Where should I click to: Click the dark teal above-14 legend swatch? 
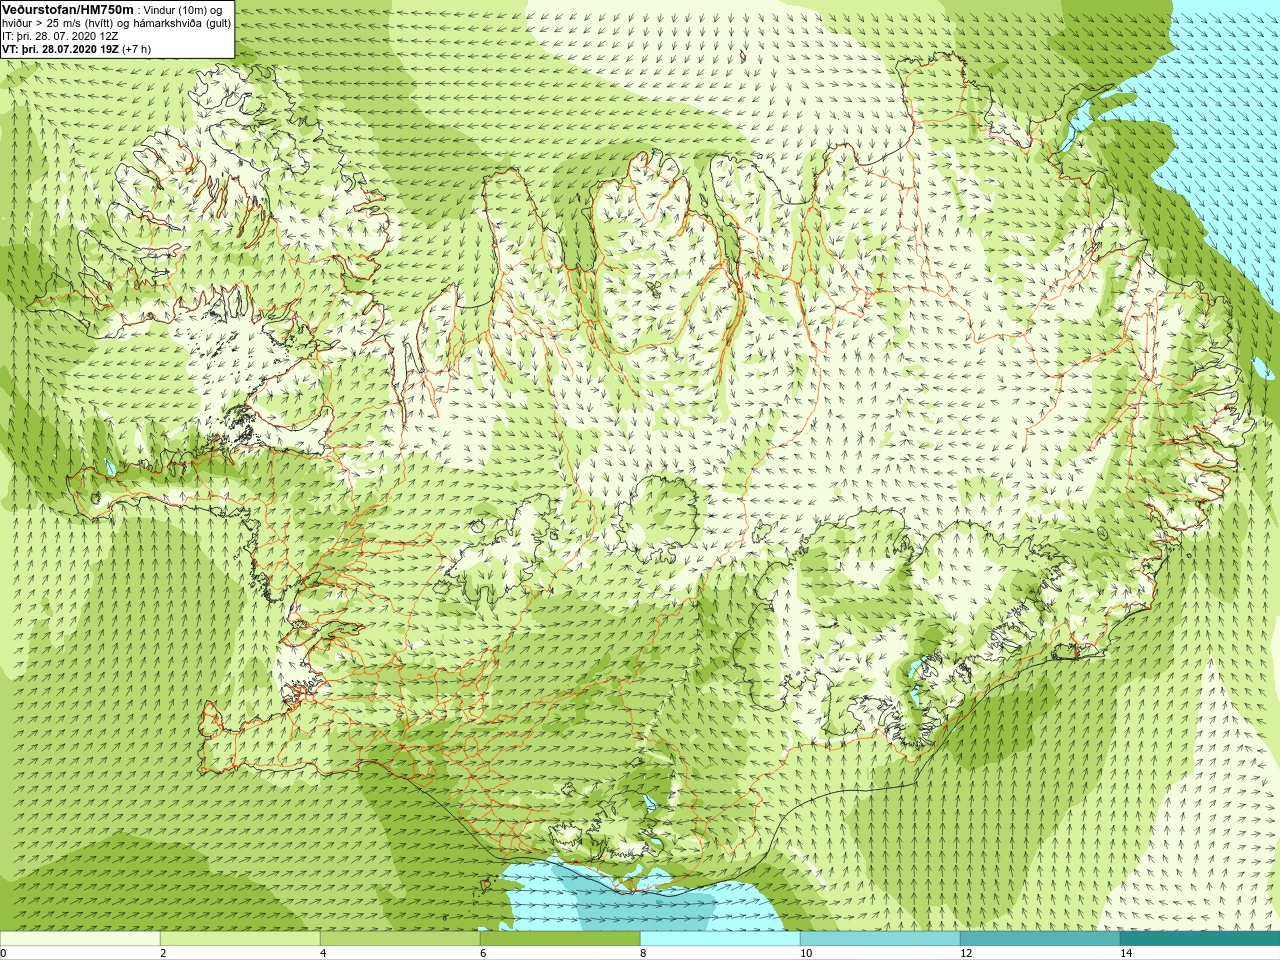(x=1200, y=939)
